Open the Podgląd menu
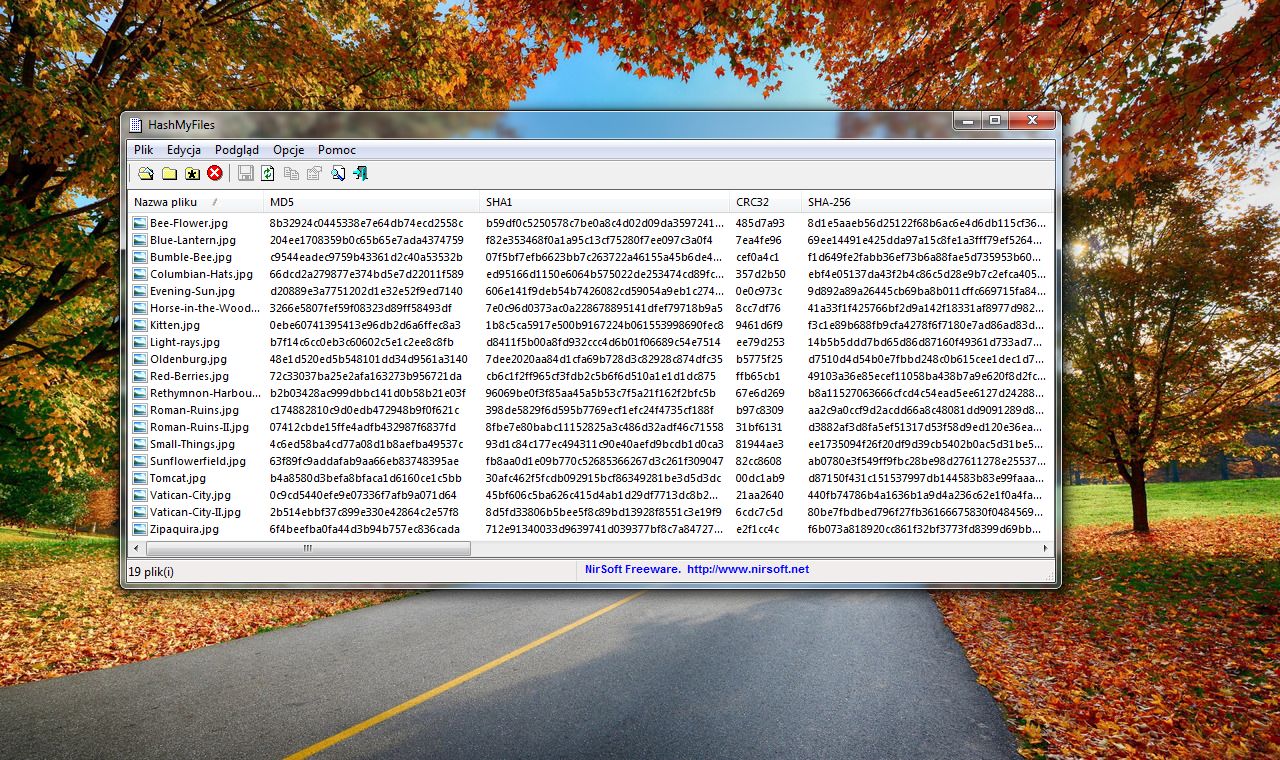 (237, 150)
